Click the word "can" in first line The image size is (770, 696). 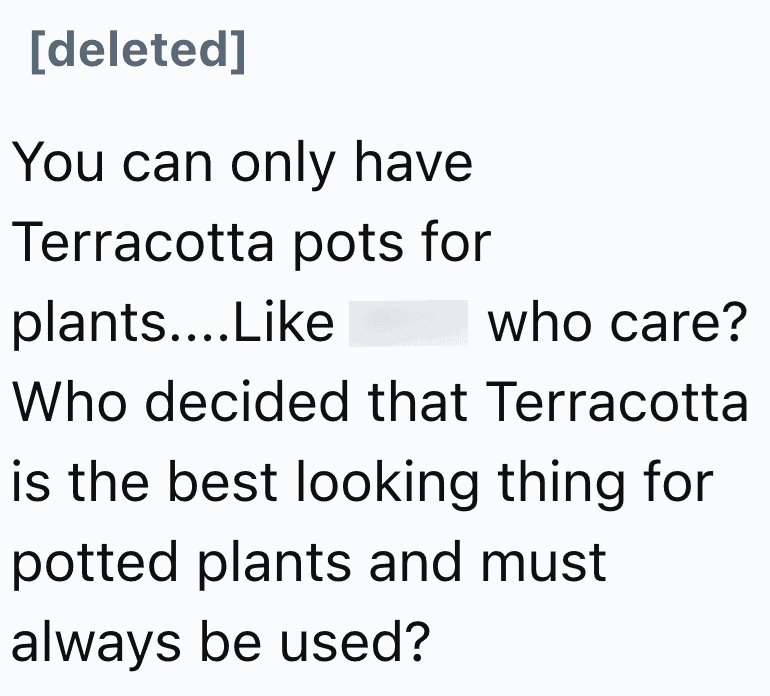(167, 164)
